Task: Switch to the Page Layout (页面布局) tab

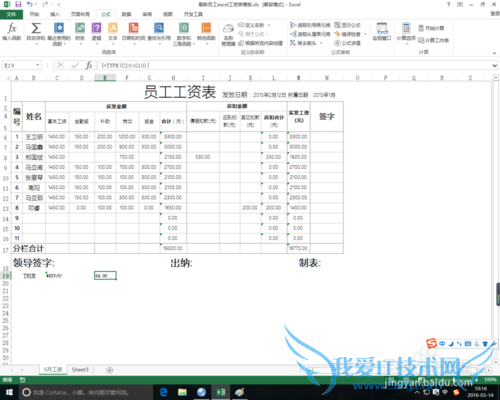Action: pyautogui.click(x=80, y=14)
